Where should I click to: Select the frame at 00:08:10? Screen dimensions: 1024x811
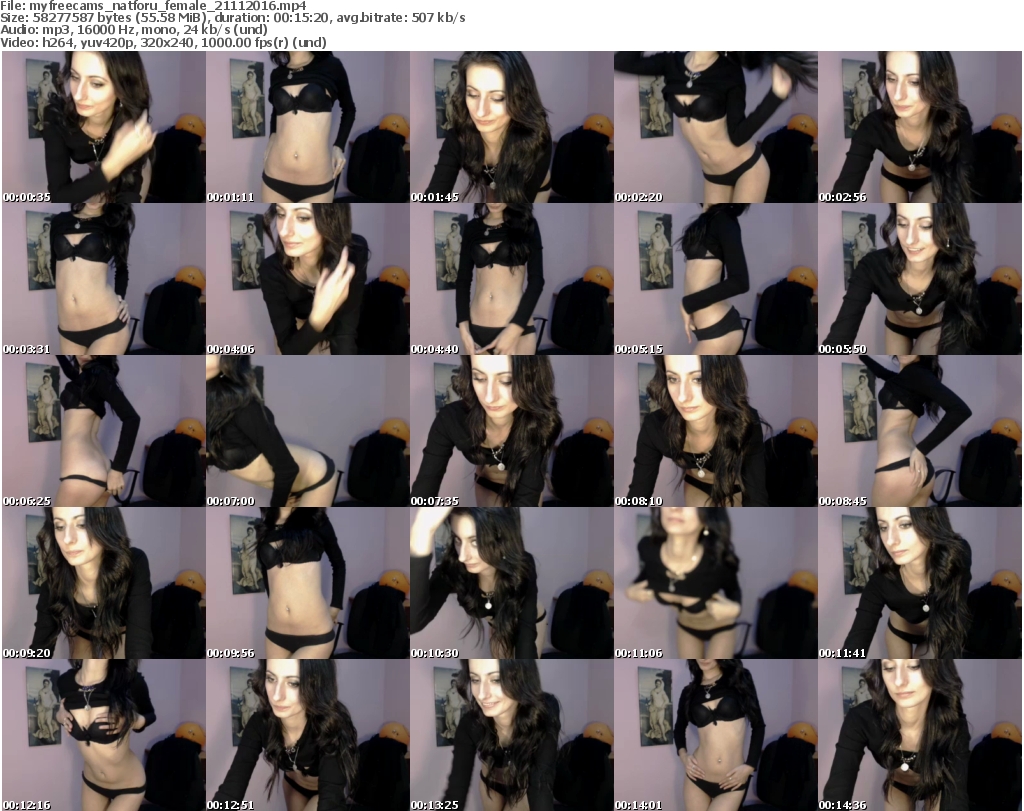pyautogui.click(x=716, y=432)
